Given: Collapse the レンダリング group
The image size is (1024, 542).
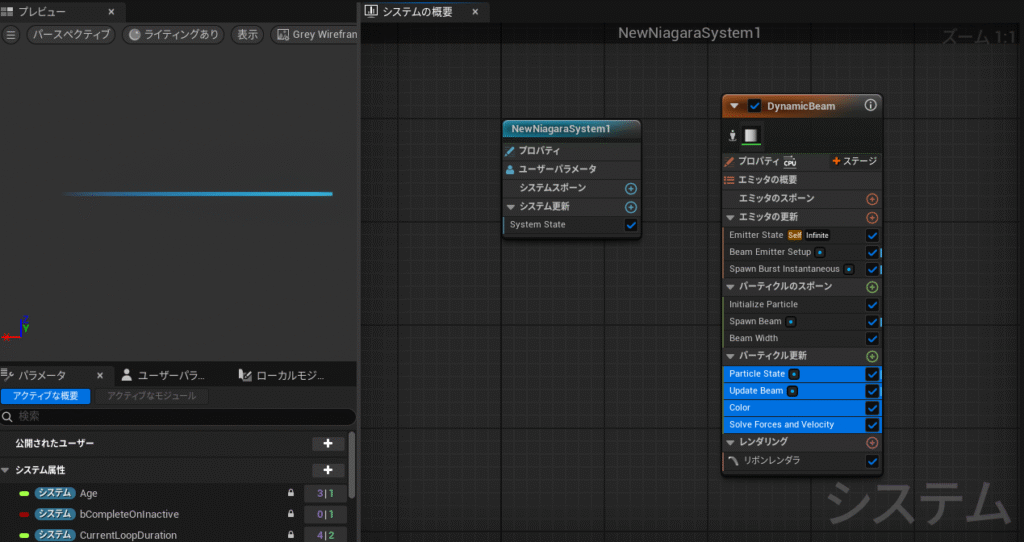Looking at the screenshot, I should click(730, 443).
